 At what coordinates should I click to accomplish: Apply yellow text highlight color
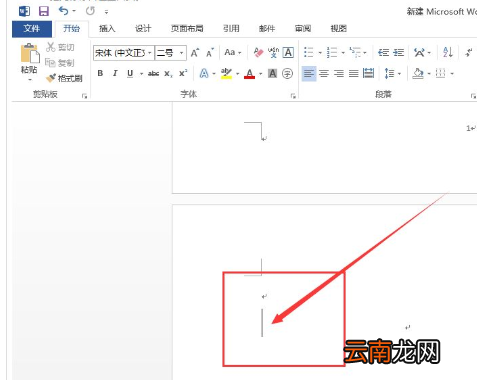226,73
